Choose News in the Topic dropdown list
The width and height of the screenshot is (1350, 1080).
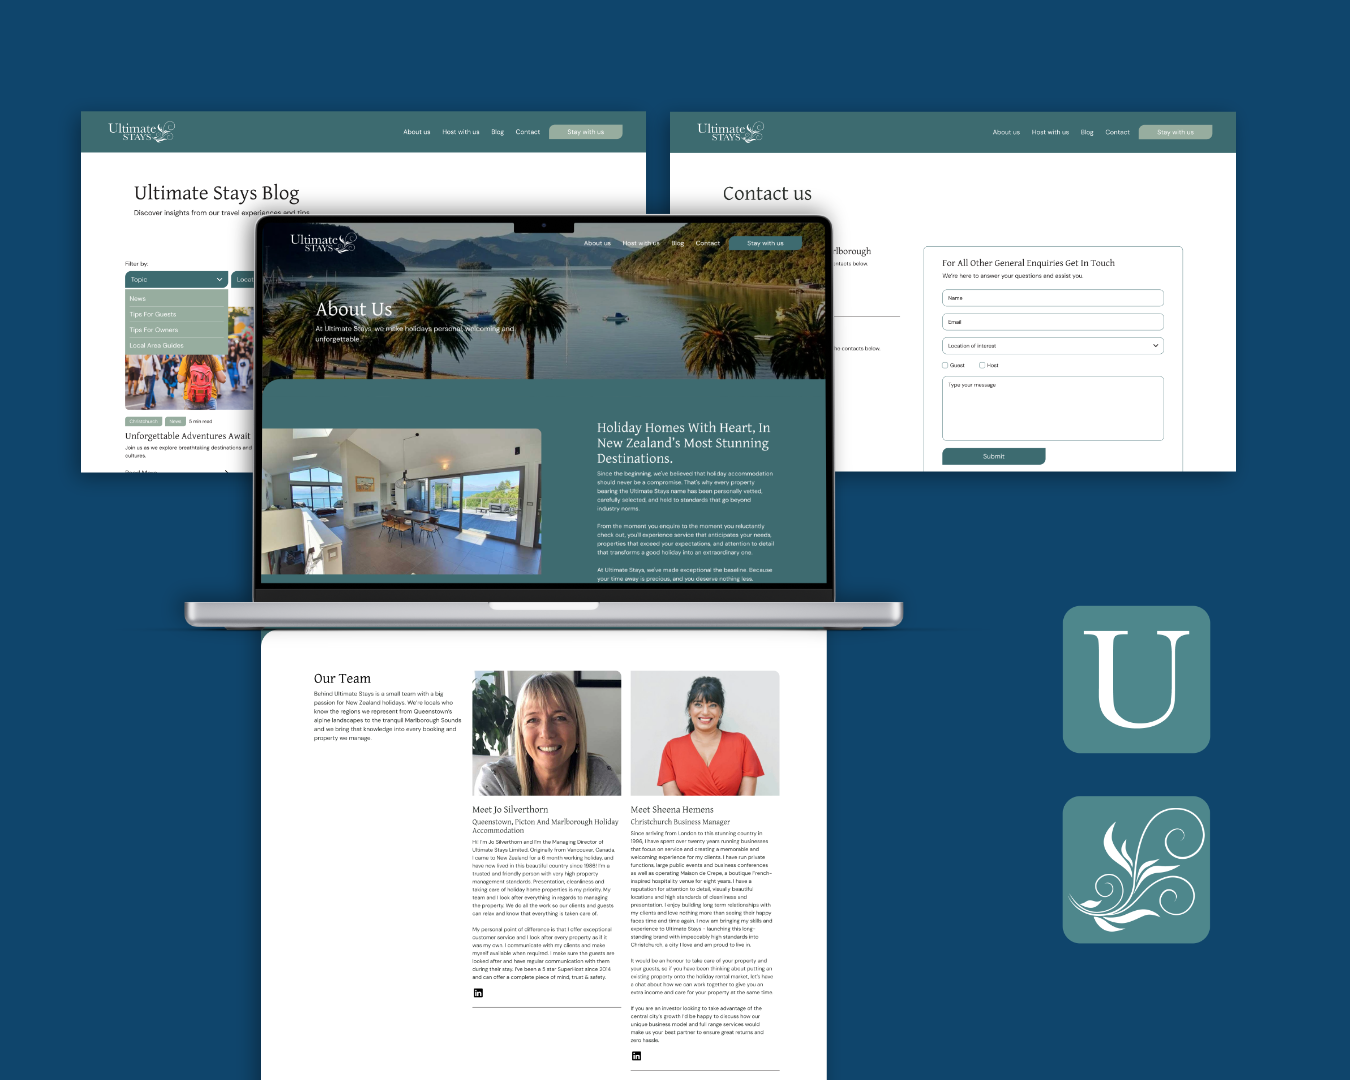[177, 299]
